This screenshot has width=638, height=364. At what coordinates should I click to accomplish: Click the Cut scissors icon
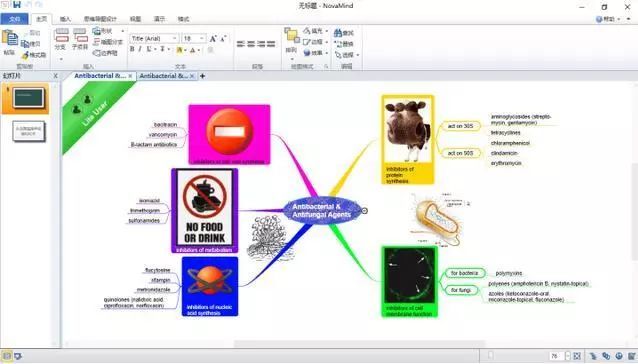[x=25, y=33]
